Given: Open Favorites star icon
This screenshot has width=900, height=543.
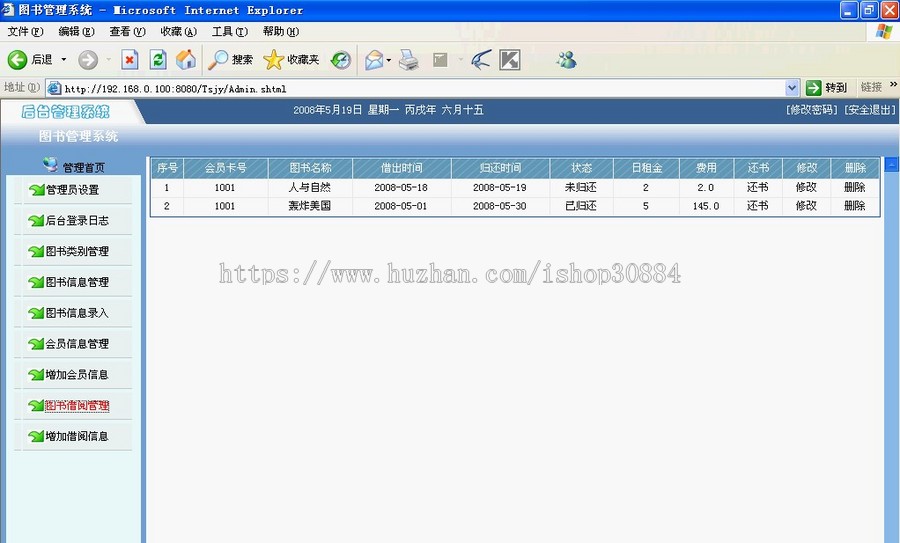Looking at the screenshot, I should (x=273, y=60).
